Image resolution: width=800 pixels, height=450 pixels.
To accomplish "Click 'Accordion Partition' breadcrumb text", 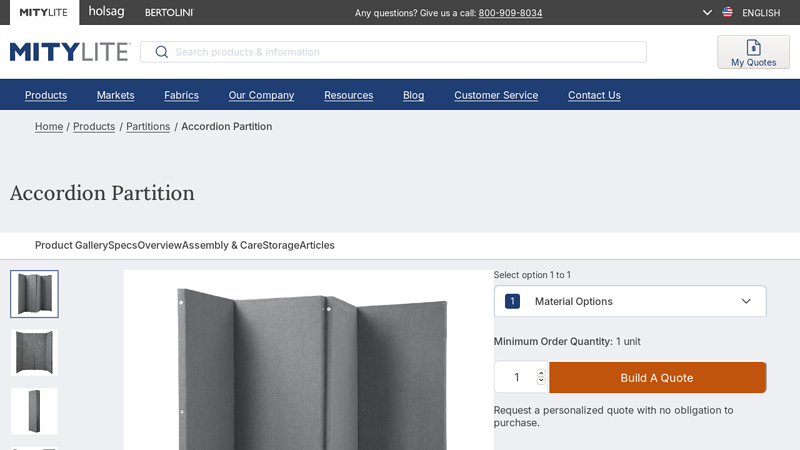I will [227, 127].
